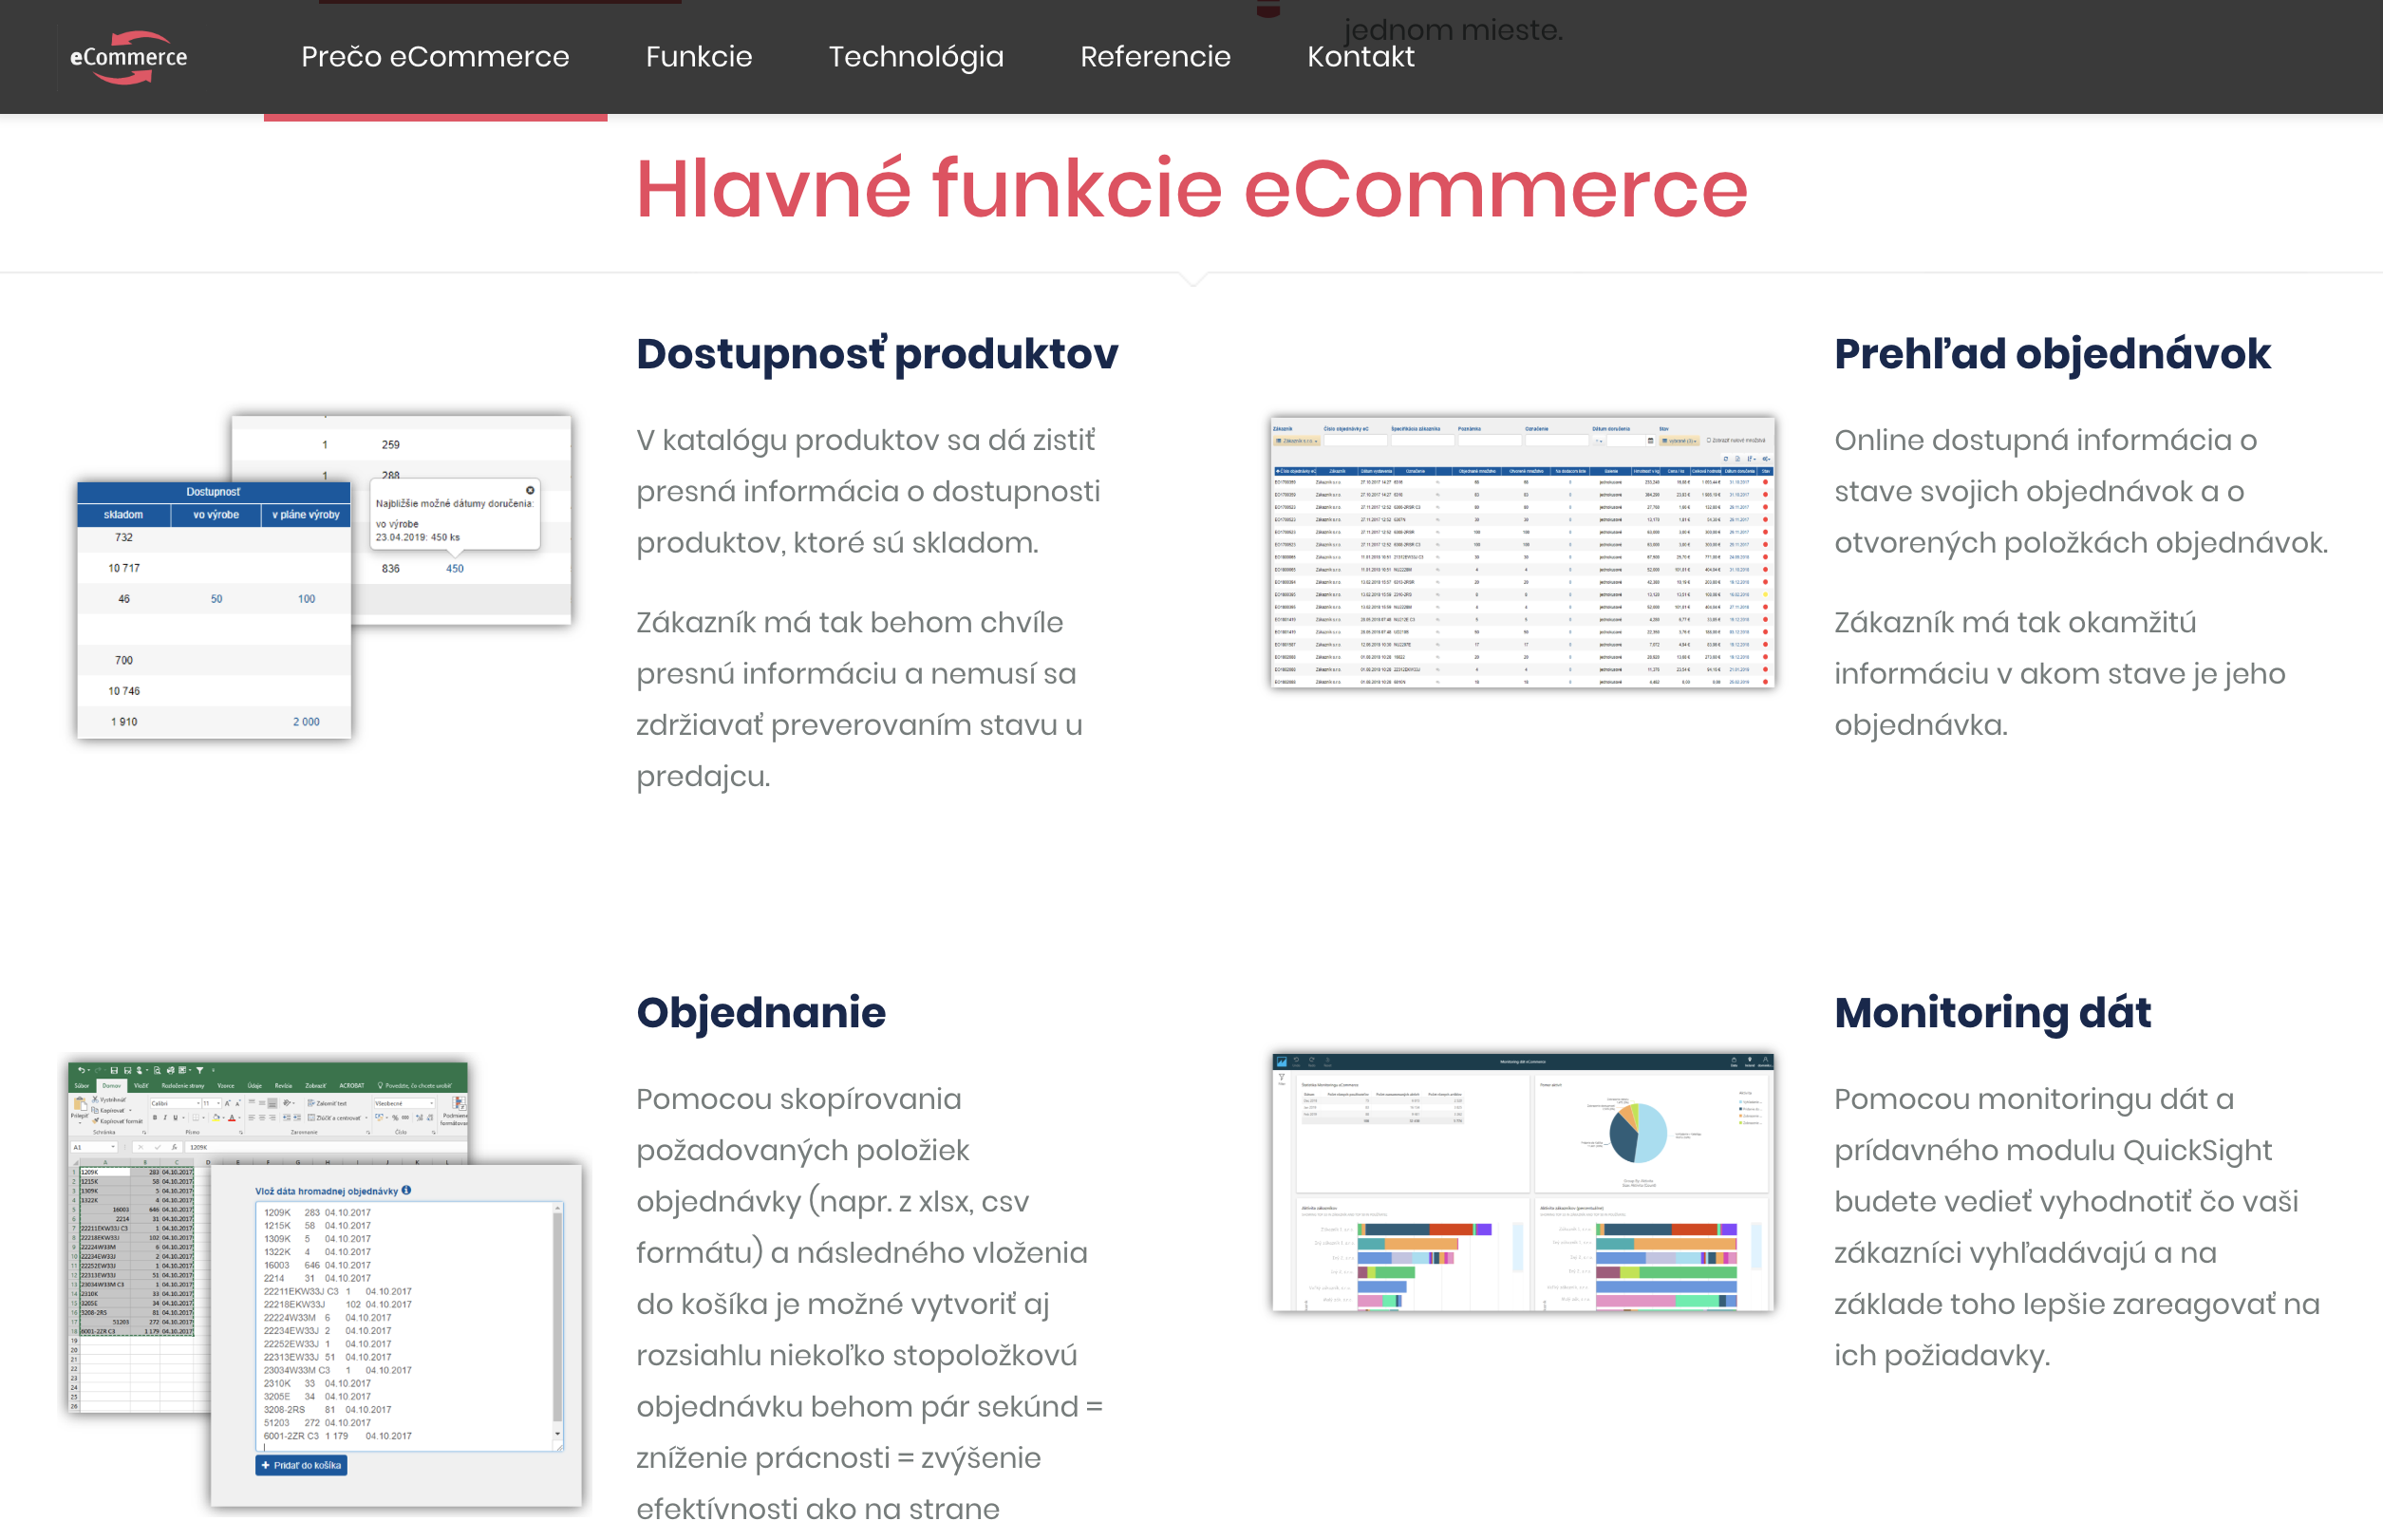Open the QuickSight monitoring dashboard thumbnail
Viewport: 2383px width, 1540px height.
[x=1522, y=1181]
